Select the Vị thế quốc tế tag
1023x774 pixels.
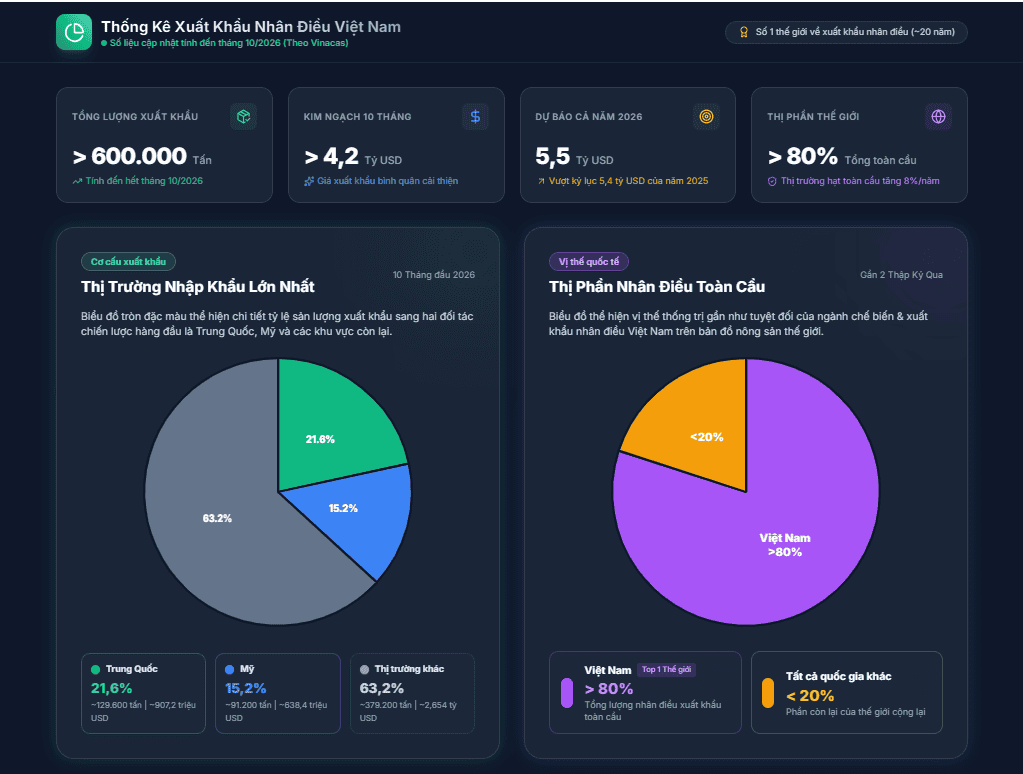point(588,262)
